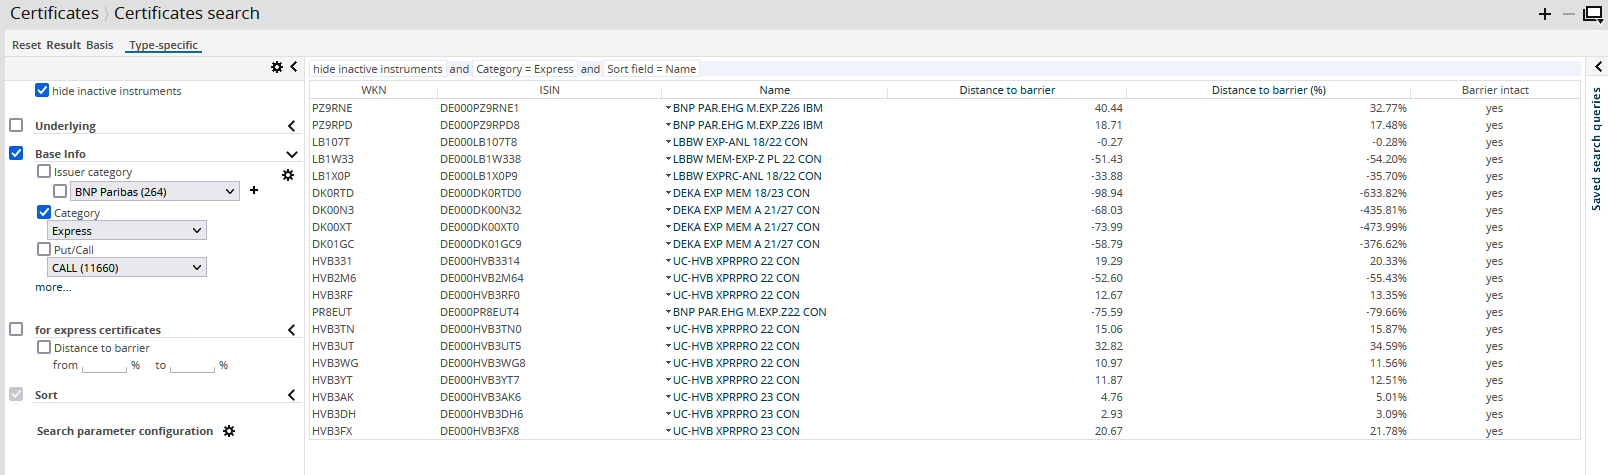Enable the Underlying section checkbox
Screen dimensions: 1608x475
click(16, 125)
